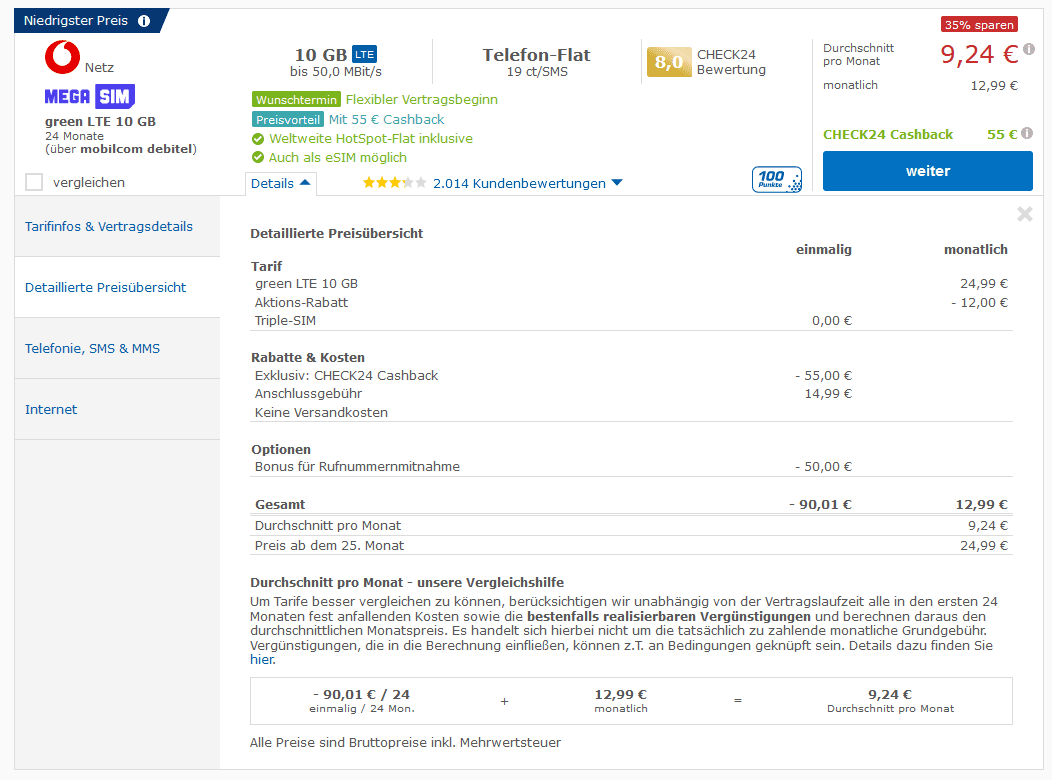Click the green Wunschtermin label

[296, 100]
